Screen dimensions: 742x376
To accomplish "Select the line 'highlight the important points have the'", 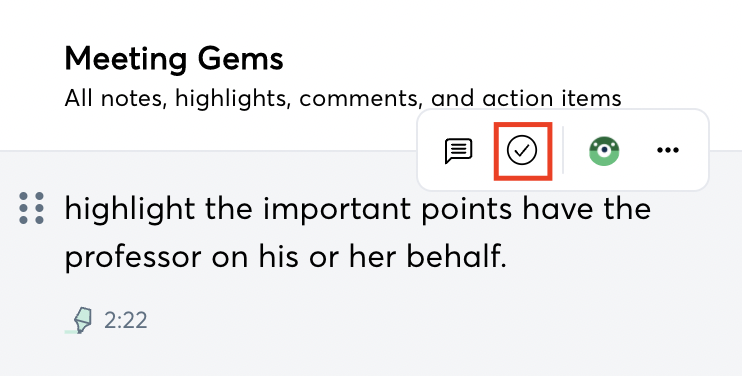I will click(x=358, y=209).
